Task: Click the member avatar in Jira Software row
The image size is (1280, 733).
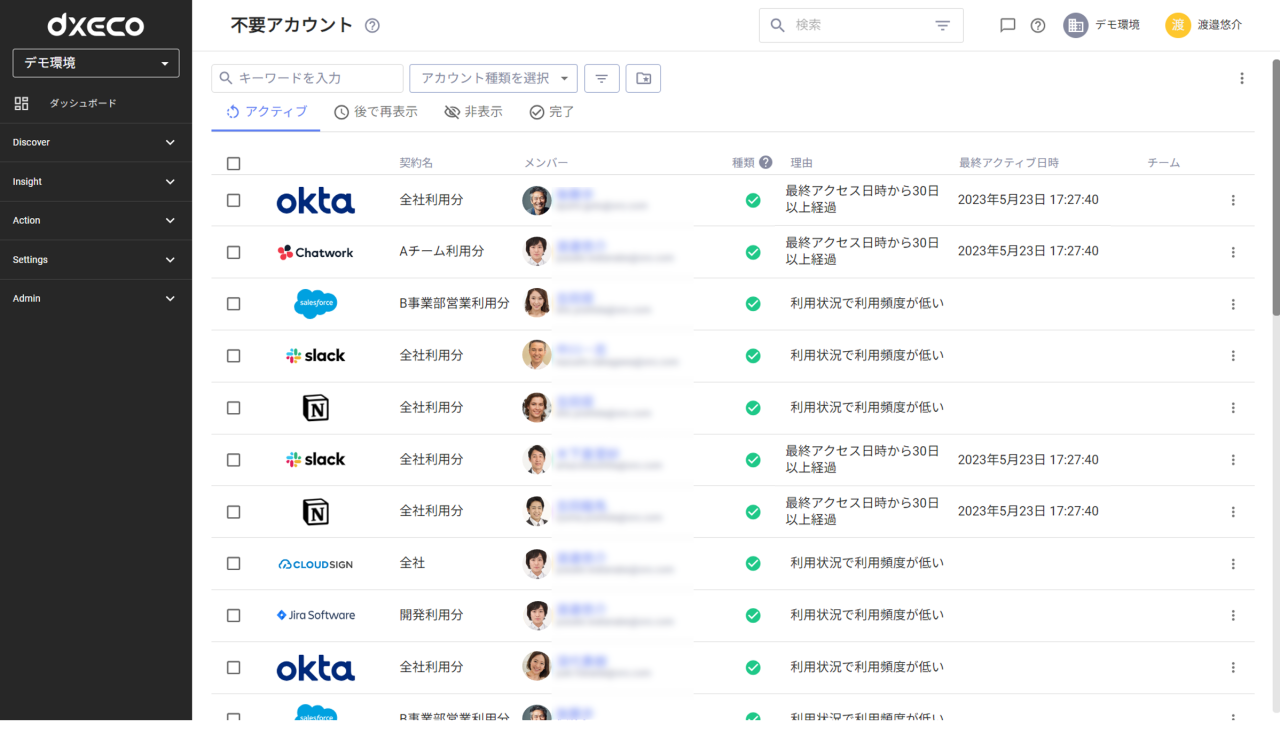Action: tap(537, 616)
